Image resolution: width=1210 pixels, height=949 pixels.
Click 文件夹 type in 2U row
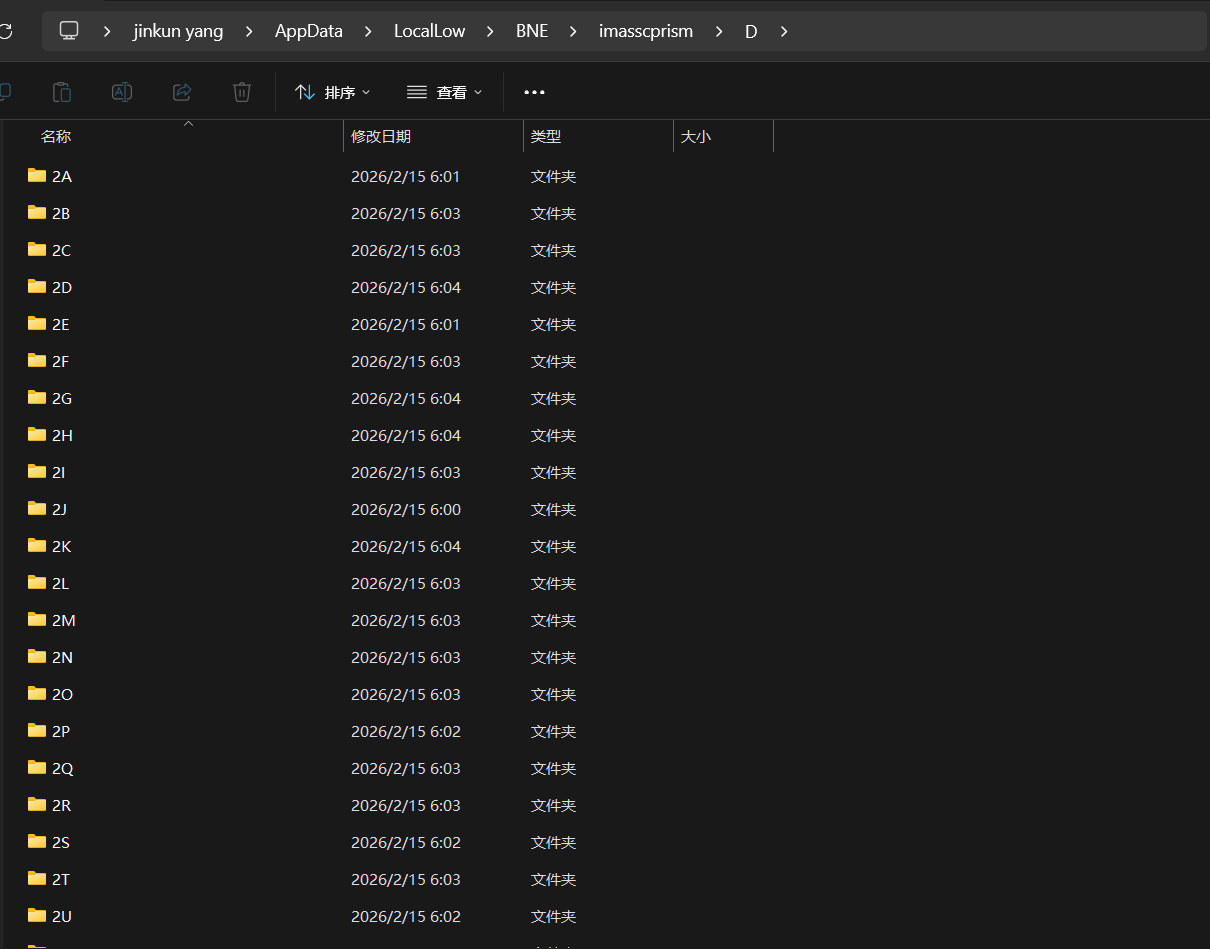(x=554, y=917)
